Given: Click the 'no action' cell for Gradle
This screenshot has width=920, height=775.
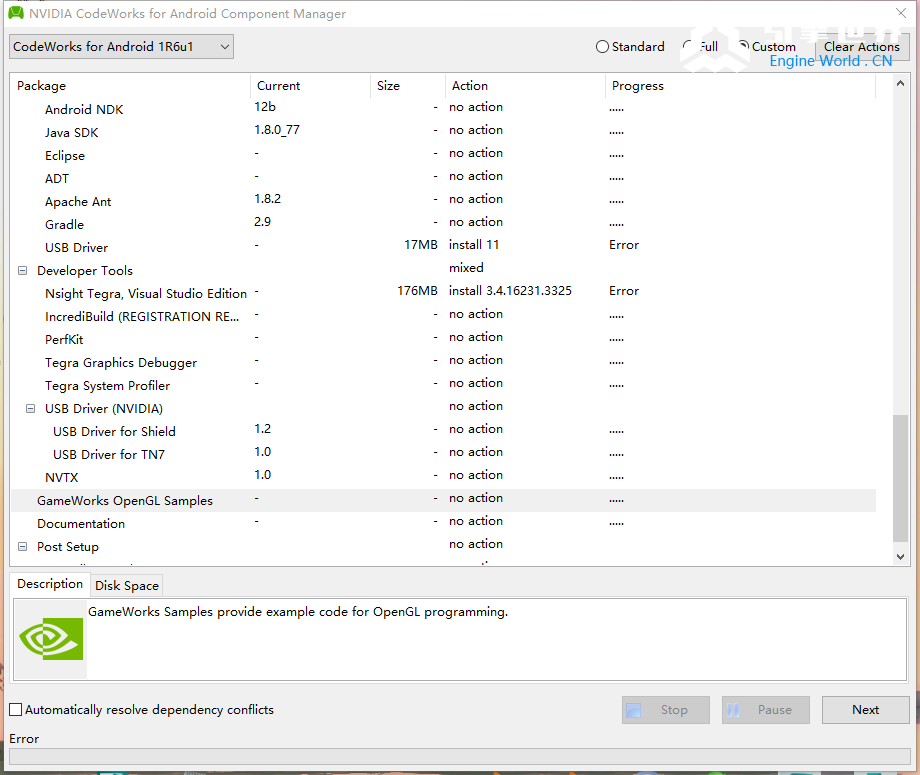Looking at the screenshot, I should 476,222.
